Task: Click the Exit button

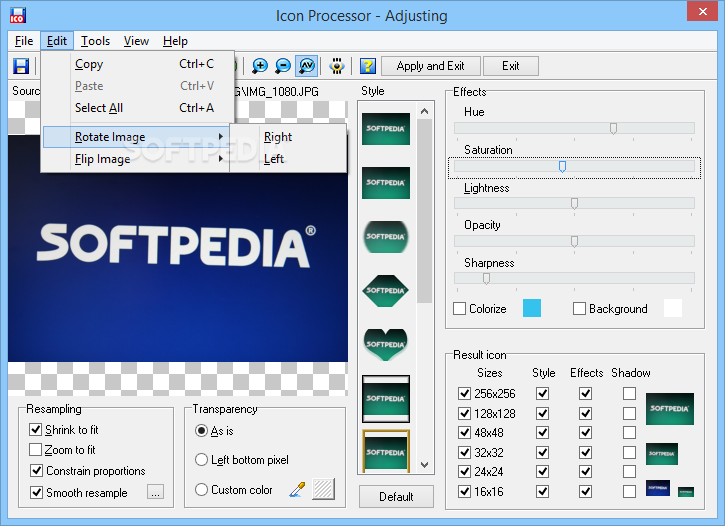Action: (510, 66)
